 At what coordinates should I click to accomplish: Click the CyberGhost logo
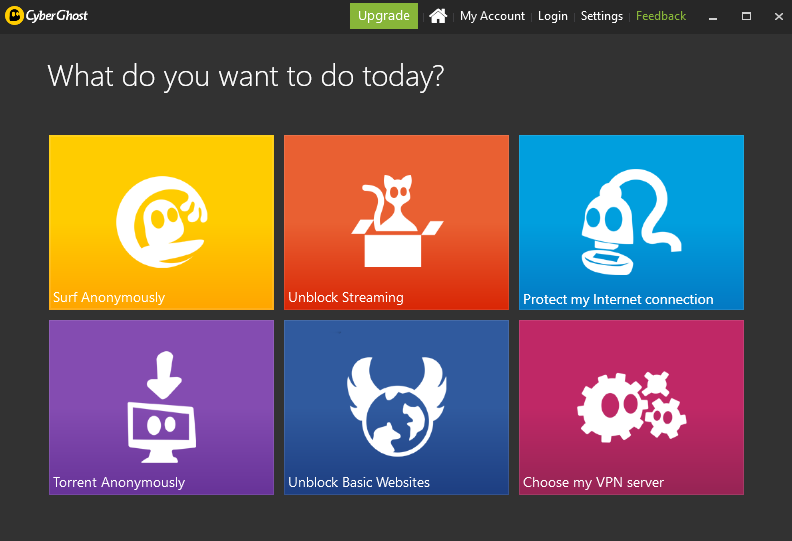click(46, 16)
